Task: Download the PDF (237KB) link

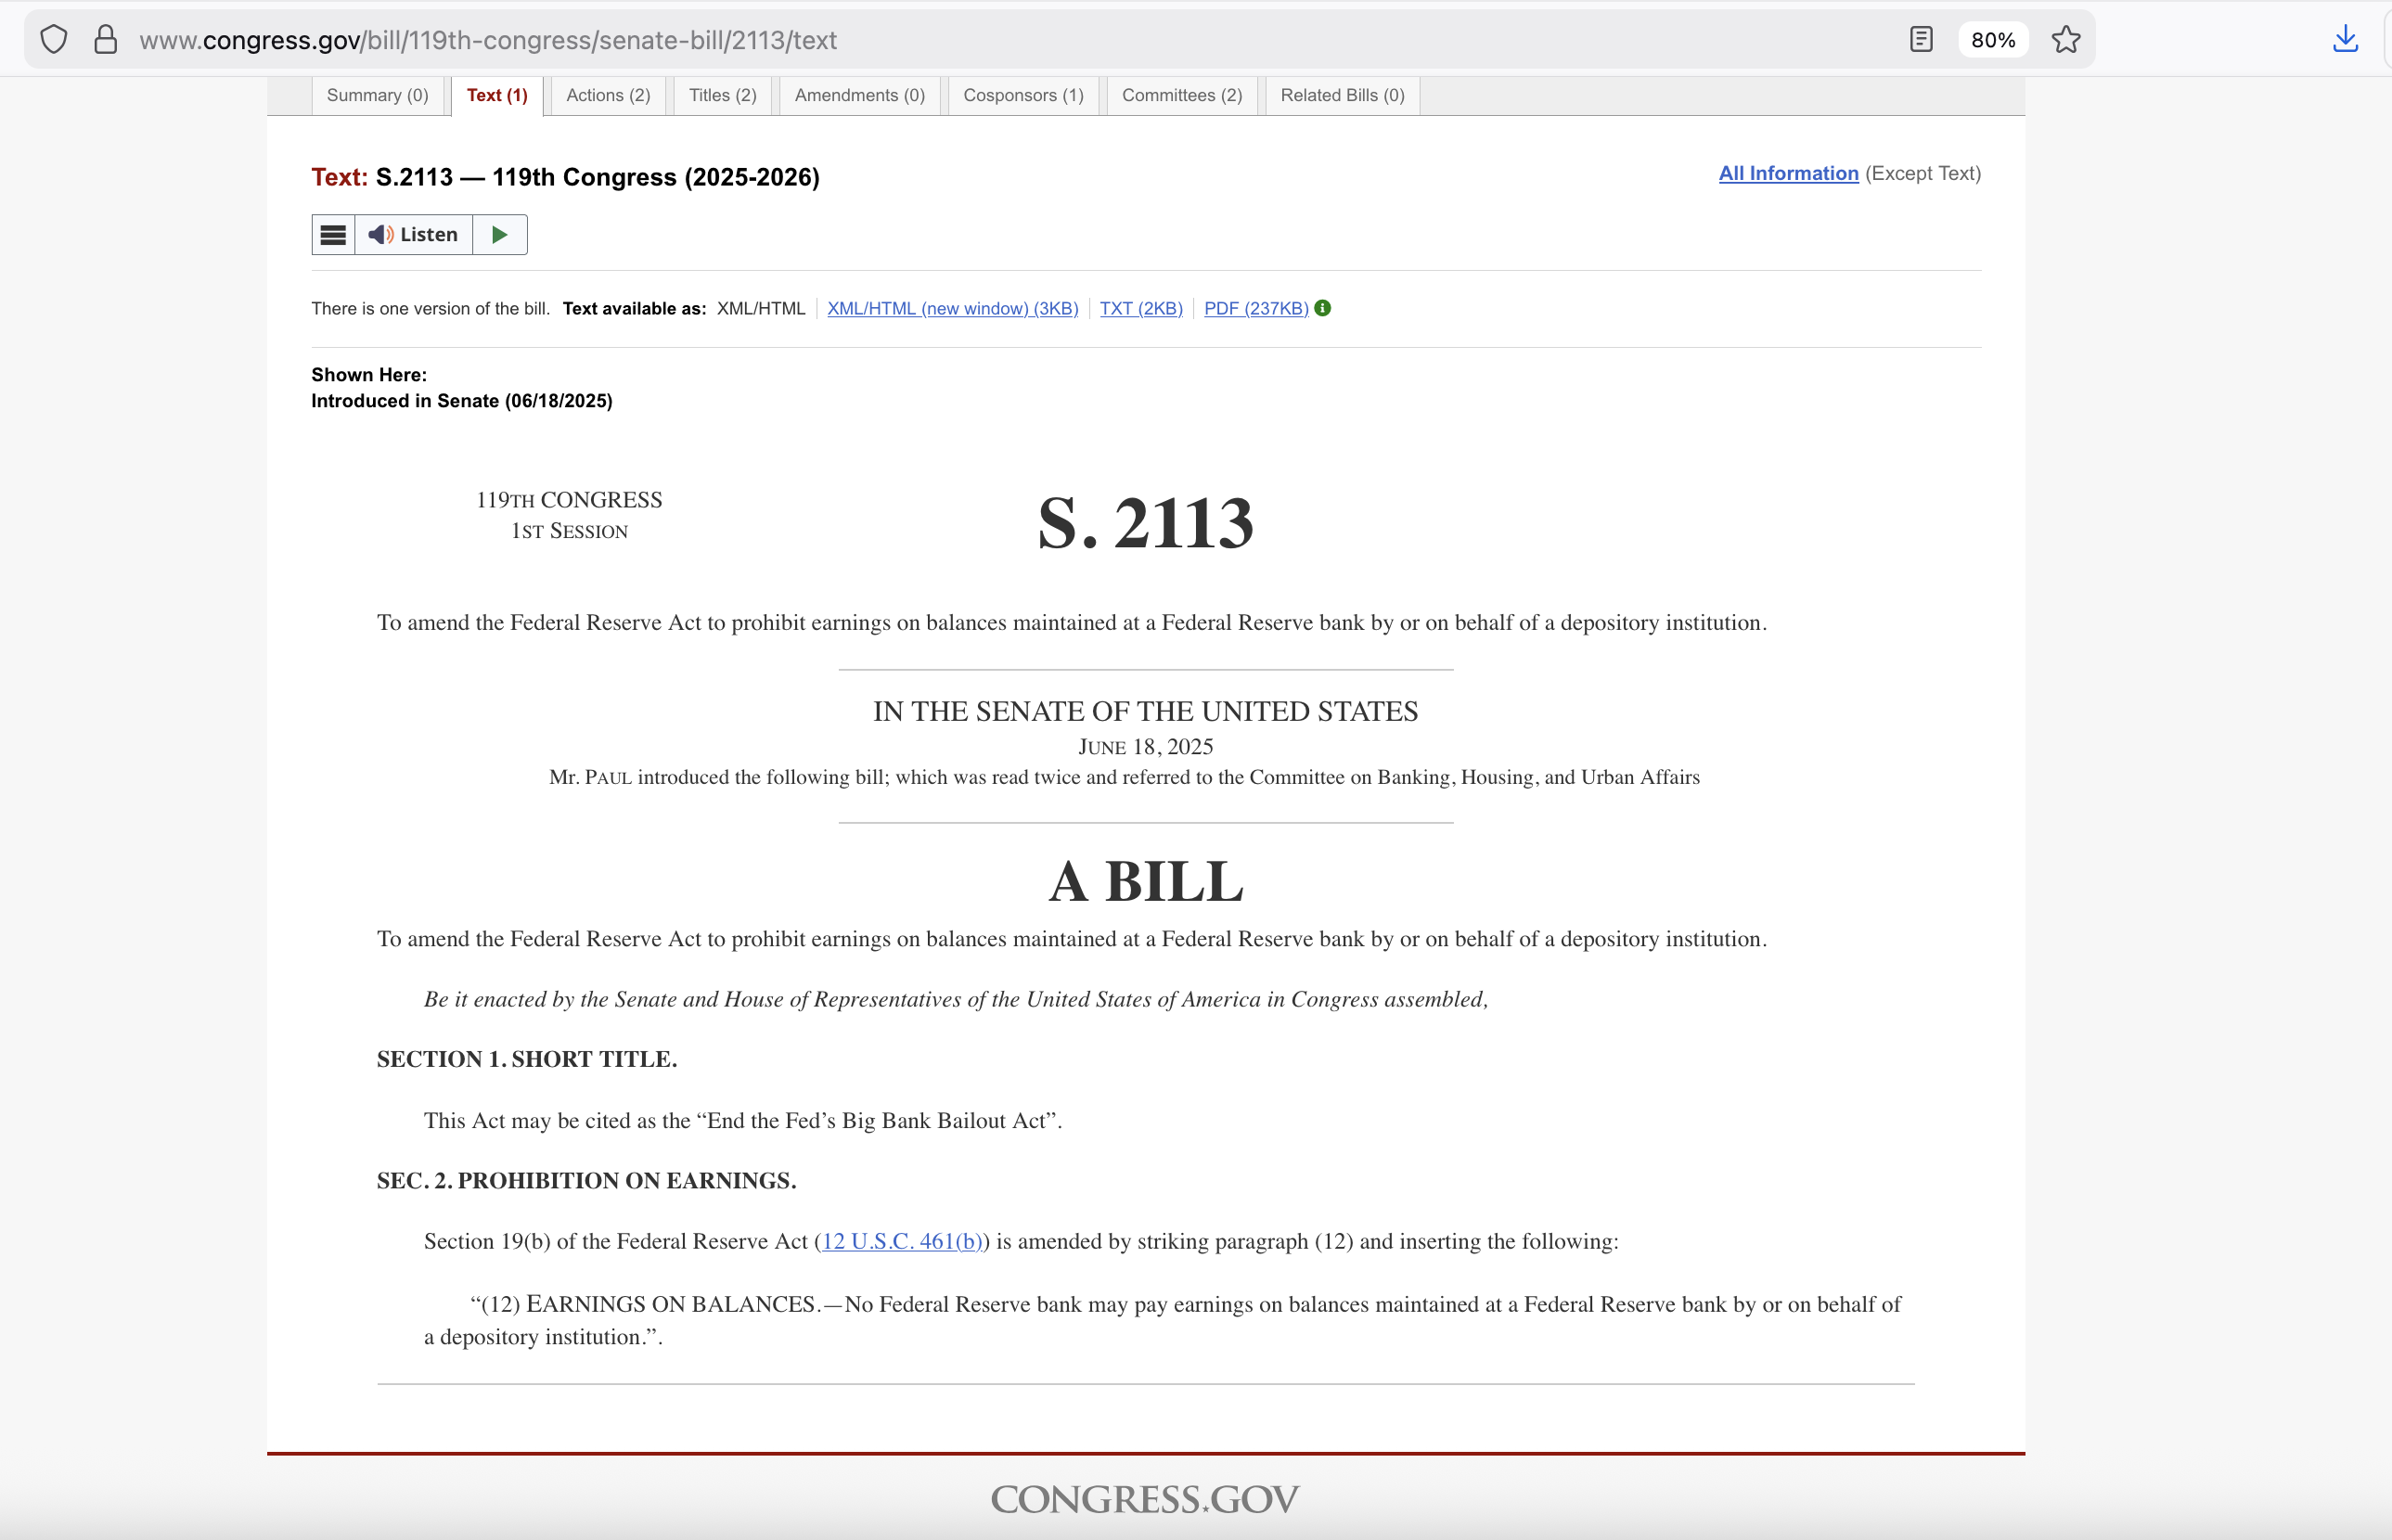Action: coord(1255,309)
